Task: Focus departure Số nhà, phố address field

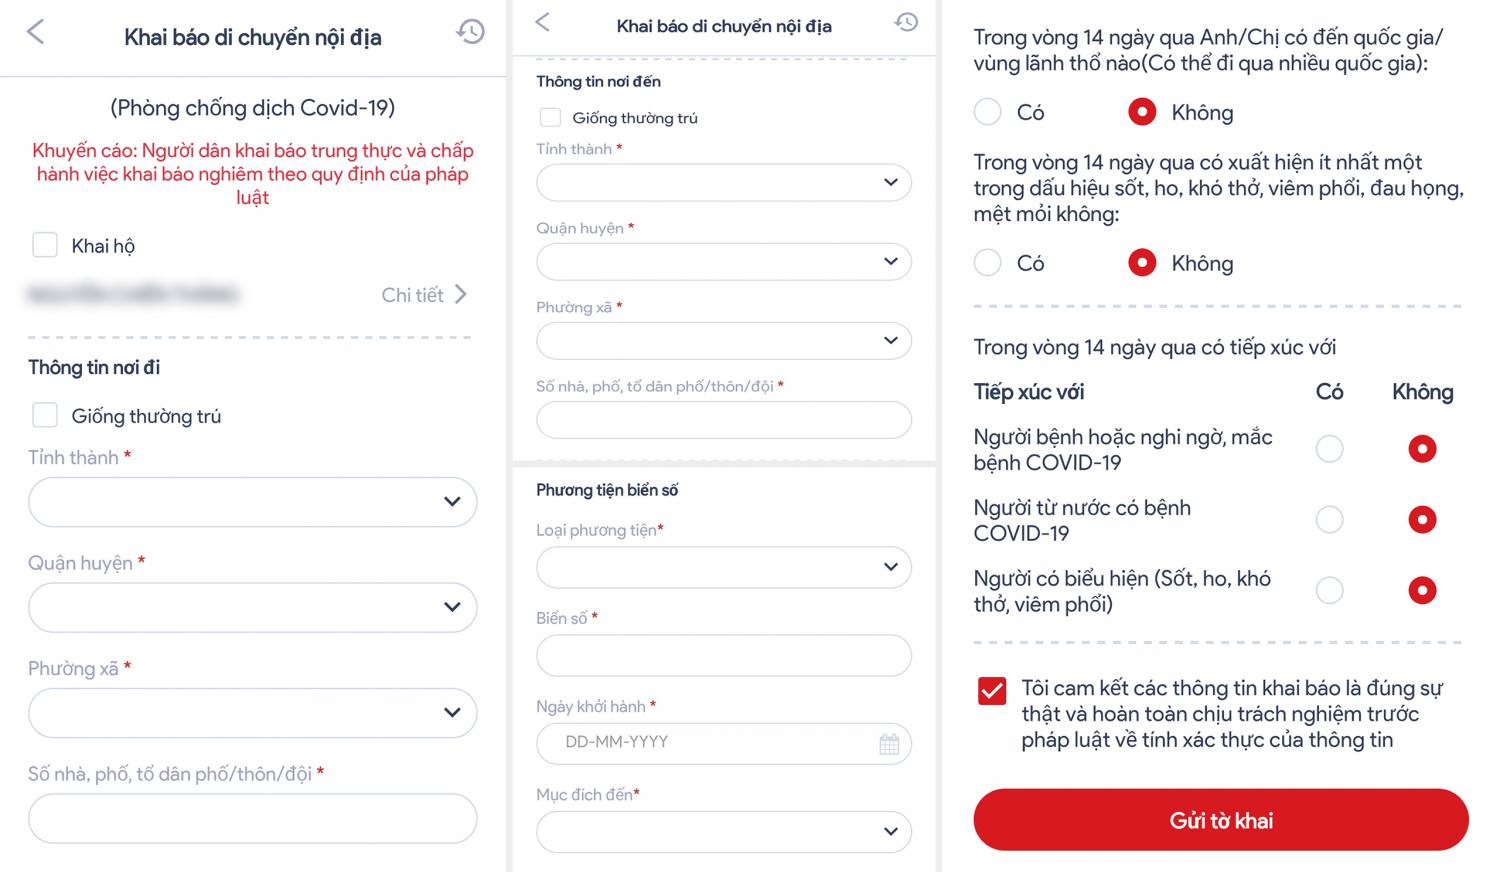Action: point(253,818)
